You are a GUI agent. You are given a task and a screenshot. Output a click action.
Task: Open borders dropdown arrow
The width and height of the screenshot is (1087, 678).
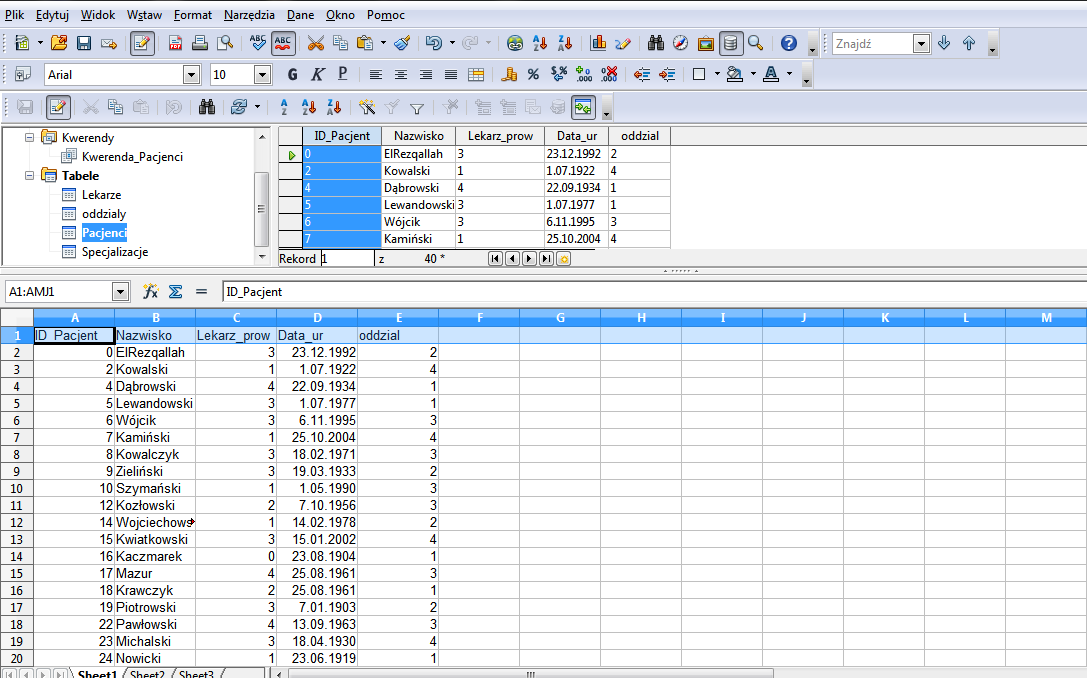(x=718, y=74)
